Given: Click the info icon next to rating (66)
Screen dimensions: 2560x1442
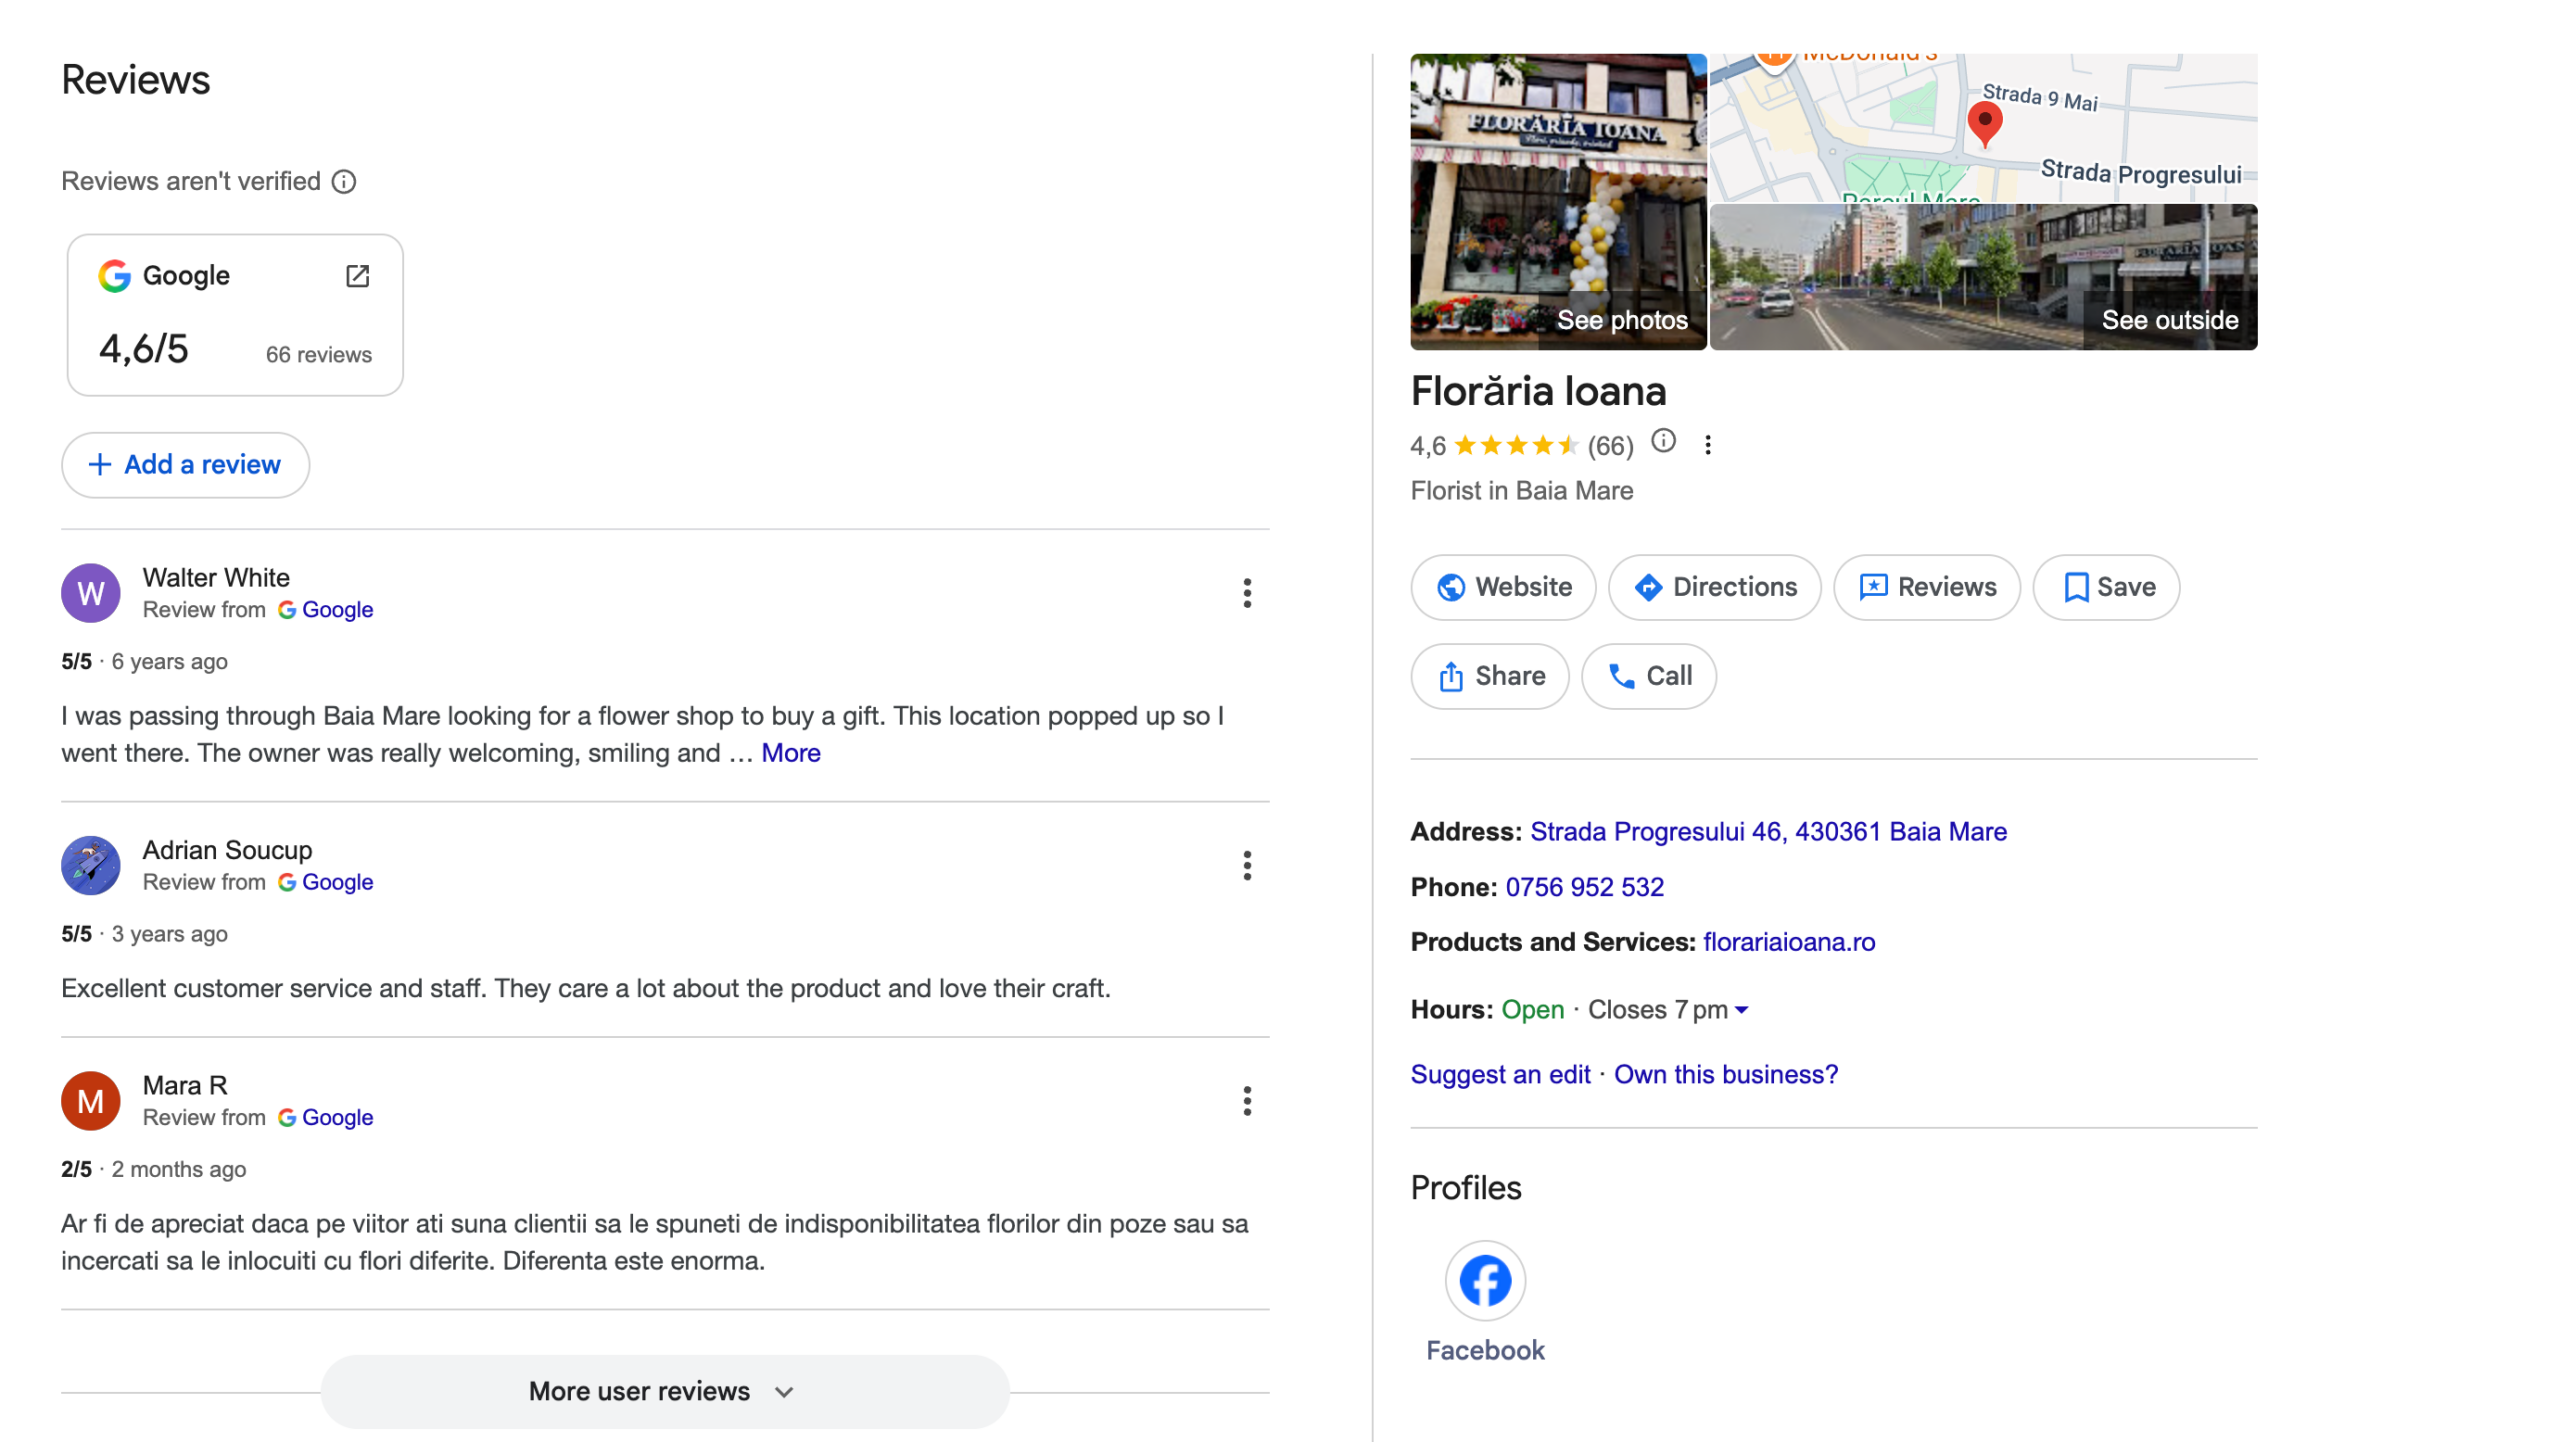Looking at the screenshot, I should pos(1663,441).
